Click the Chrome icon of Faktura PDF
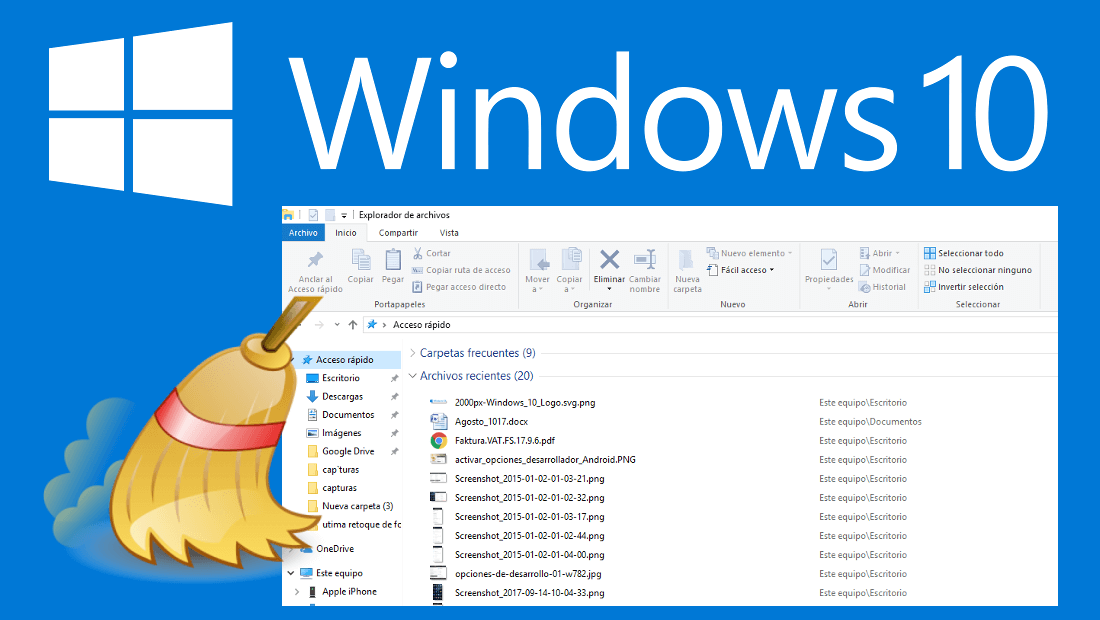 coord(438,440)
